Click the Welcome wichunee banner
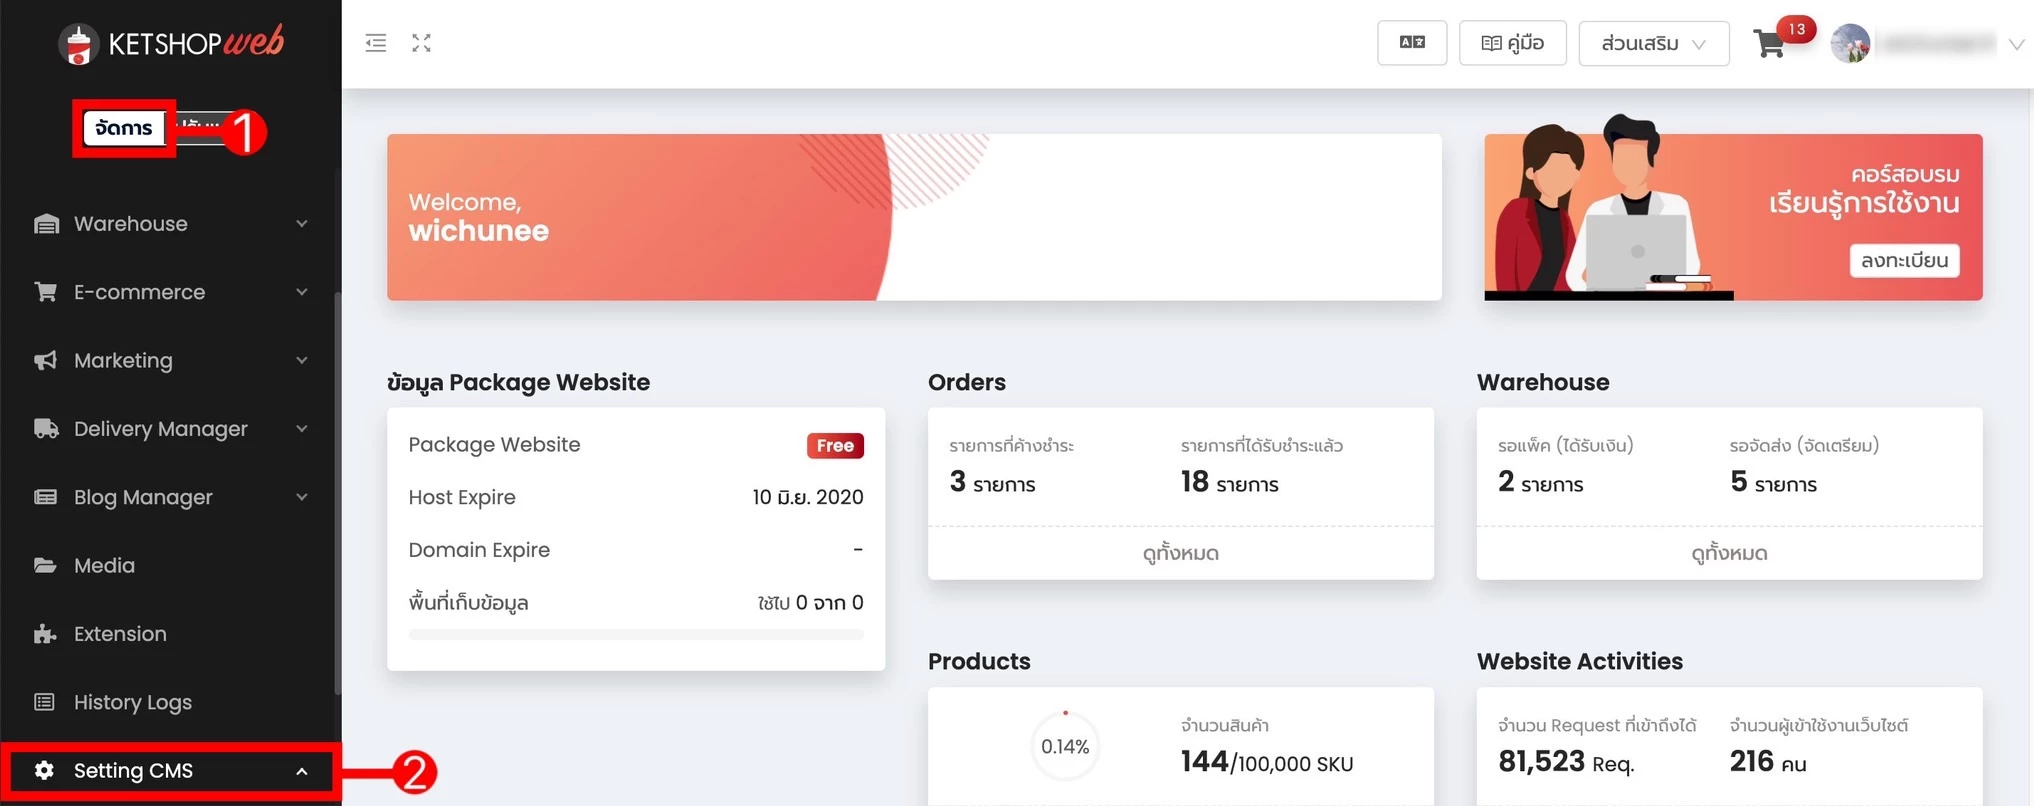This screenshot has height=806, width=2034. click(914, 217)
